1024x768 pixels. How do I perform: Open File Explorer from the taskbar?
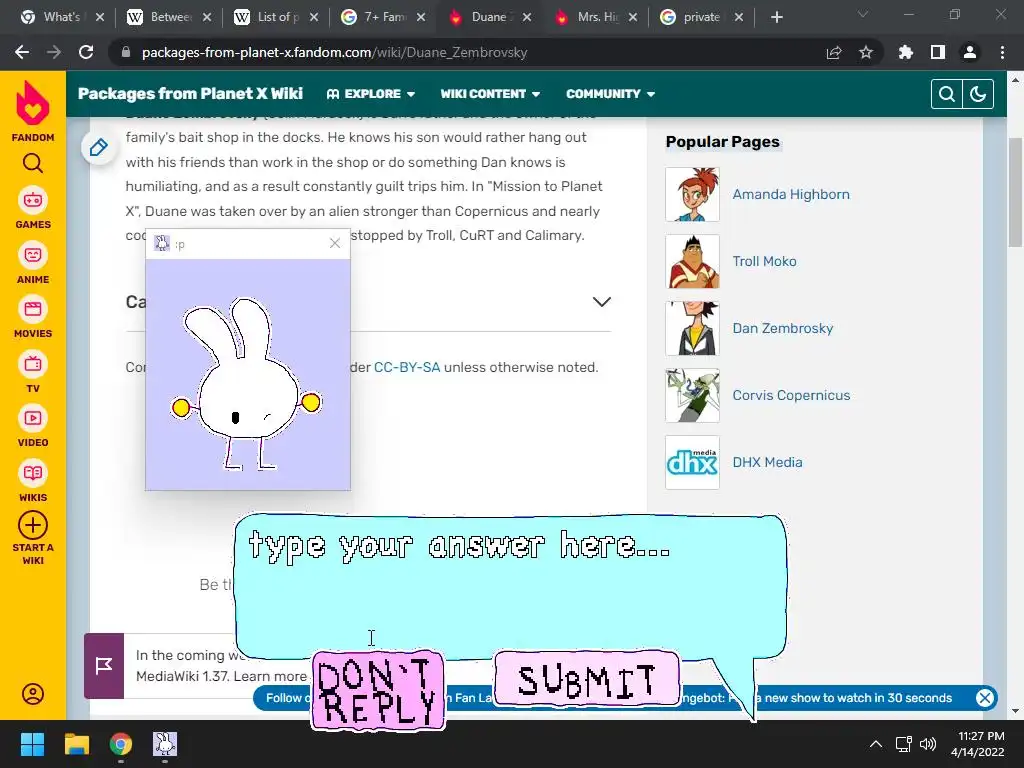click(76, 744)
